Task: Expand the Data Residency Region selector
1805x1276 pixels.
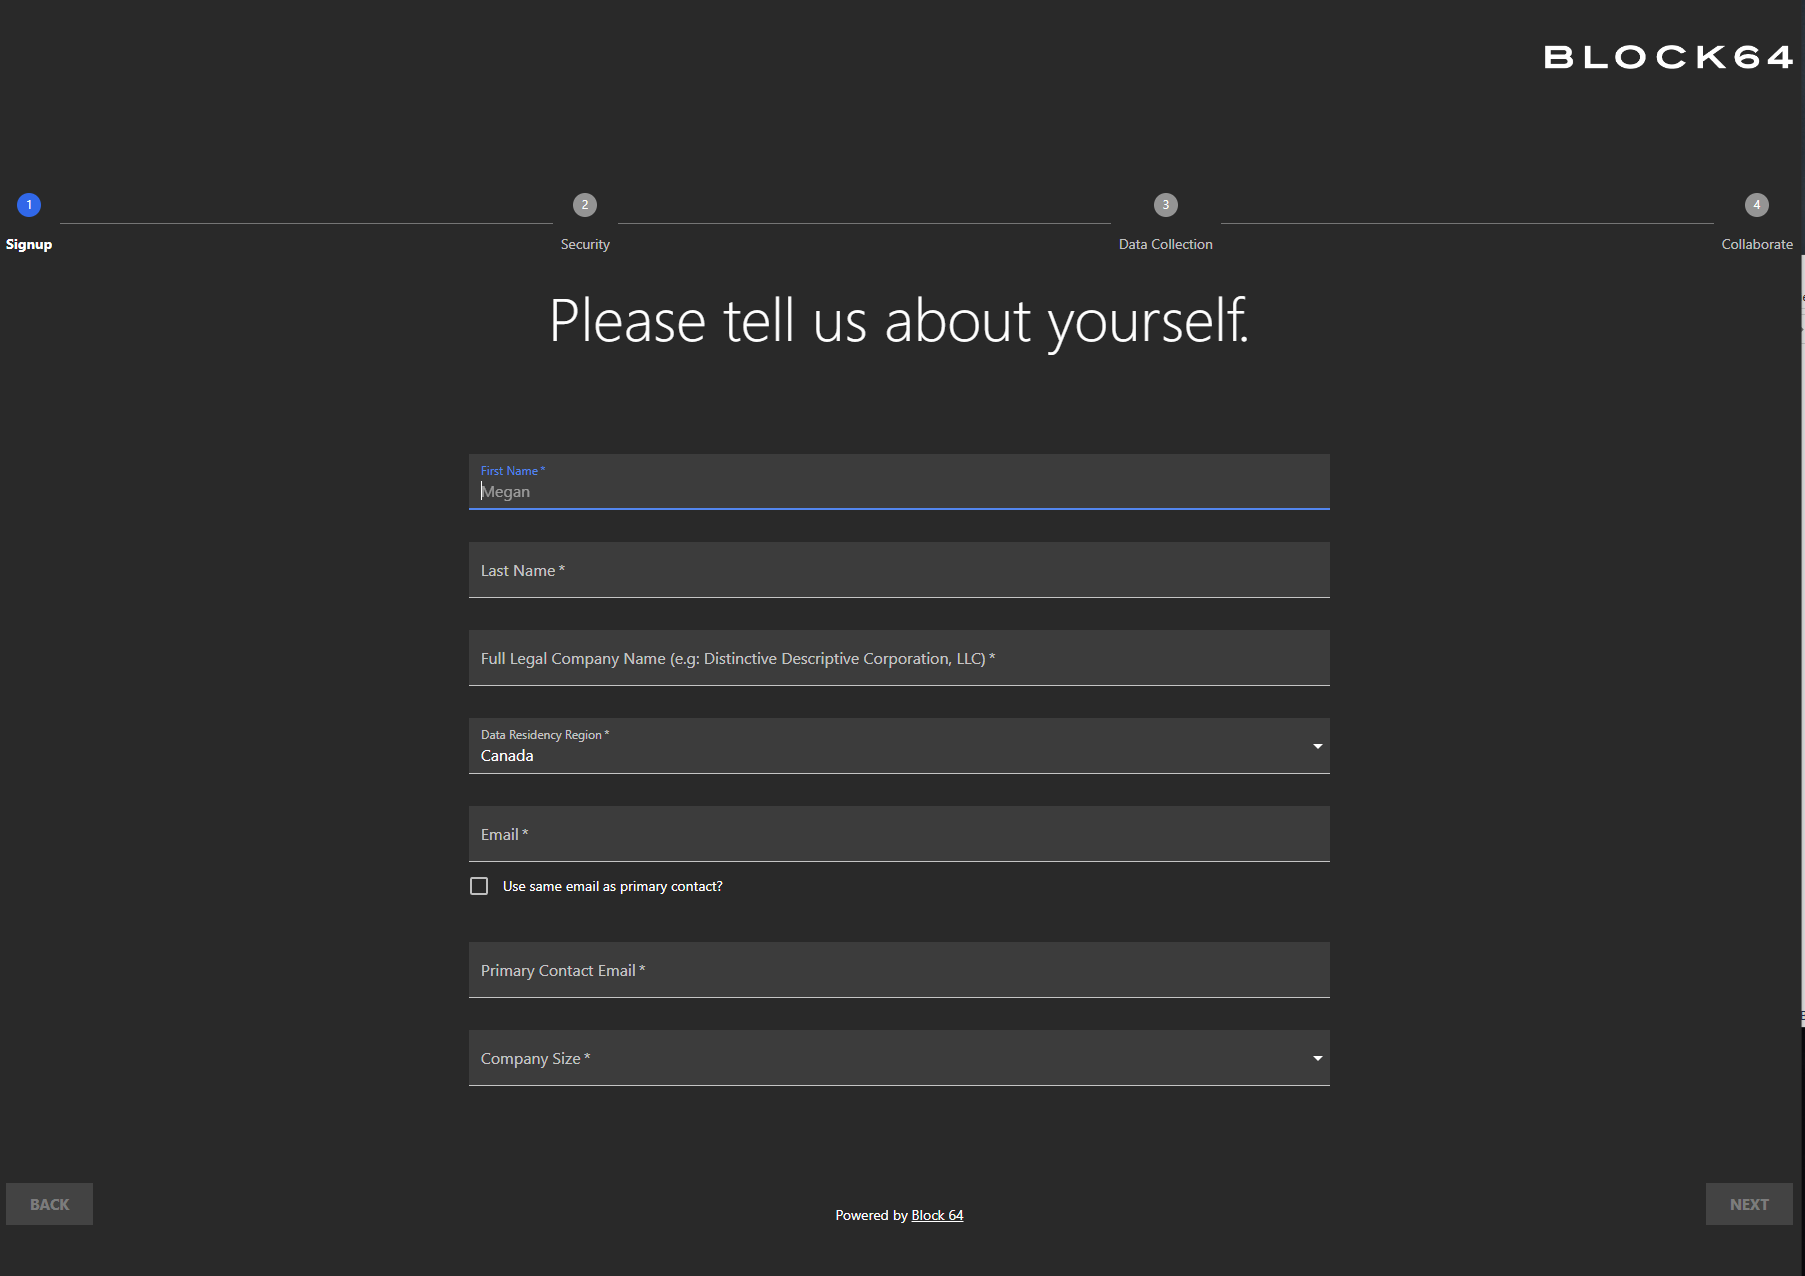Action: [x=898, y=746]
